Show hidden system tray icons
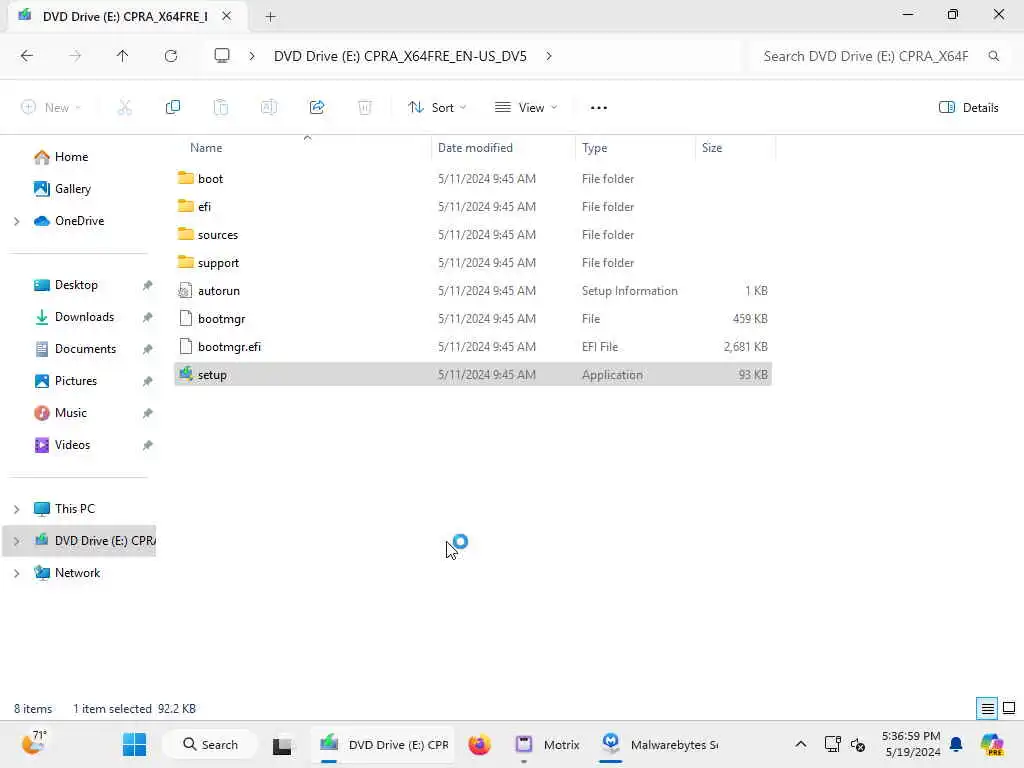This screenshot has height=768, width=1024. [x=801, y=744]
